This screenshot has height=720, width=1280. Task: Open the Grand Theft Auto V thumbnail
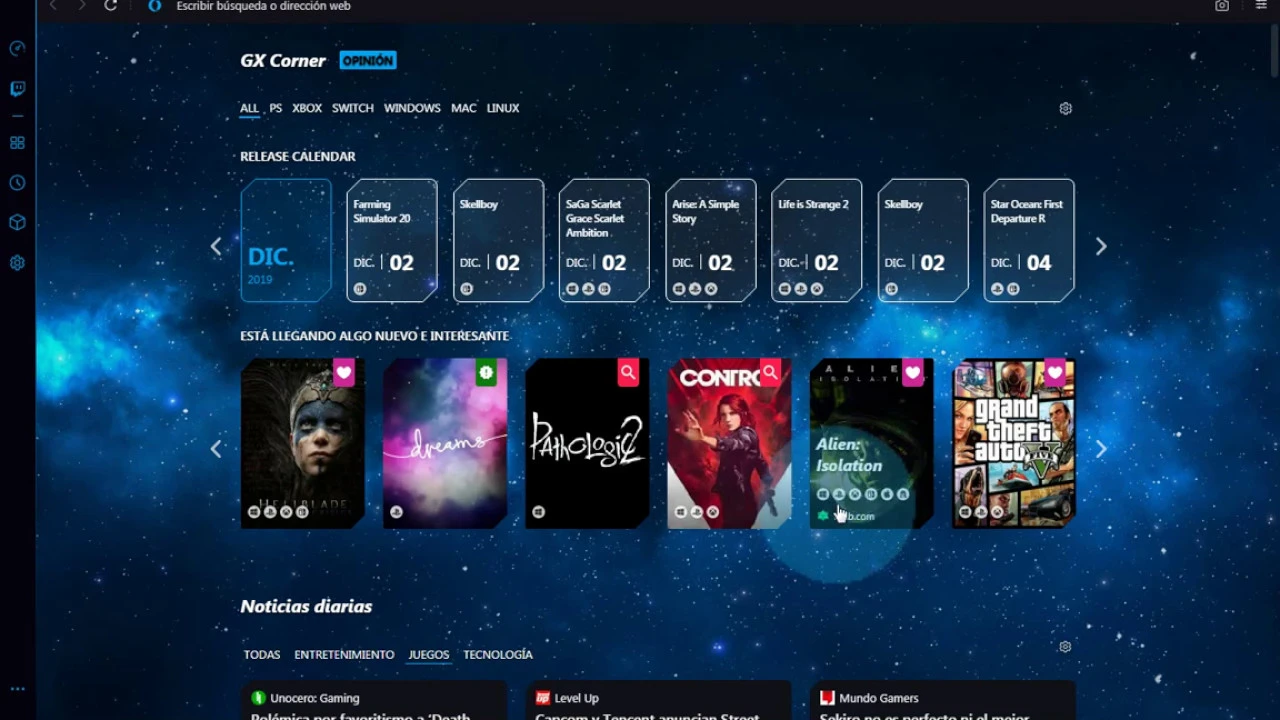coord(1013,443)
